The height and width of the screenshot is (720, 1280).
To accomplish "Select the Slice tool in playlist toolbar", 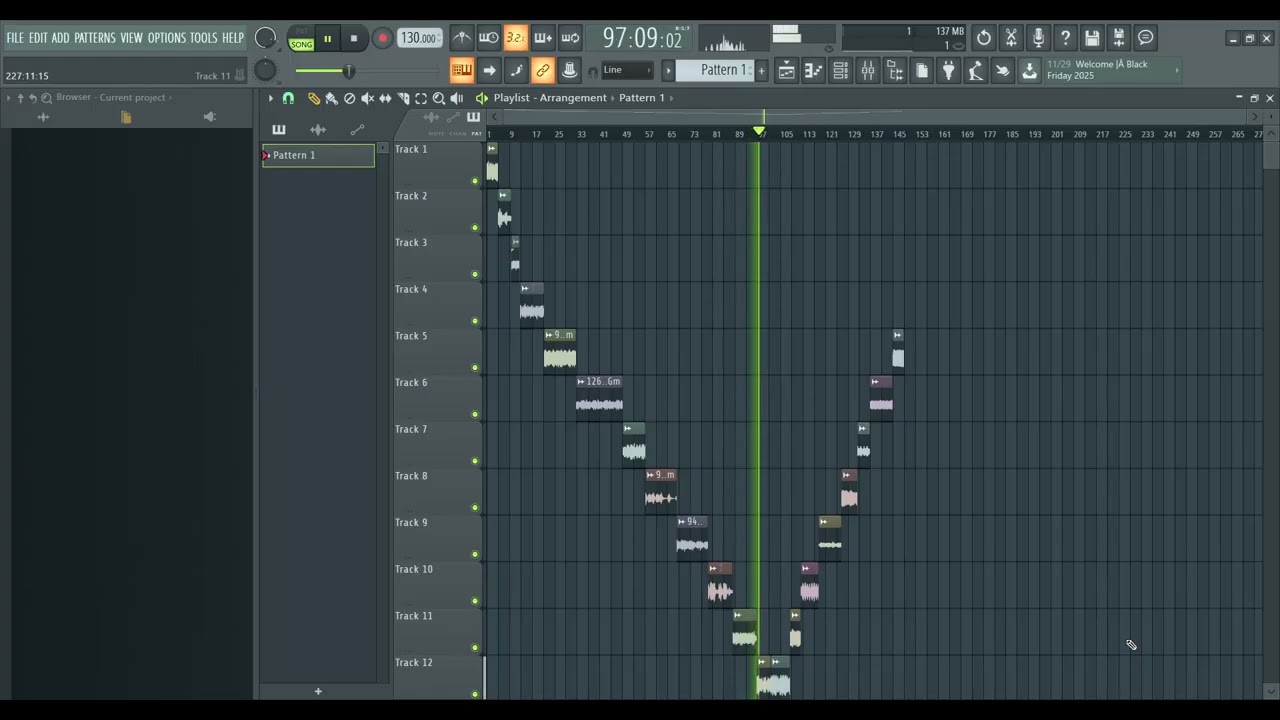I will coord(403,98).
